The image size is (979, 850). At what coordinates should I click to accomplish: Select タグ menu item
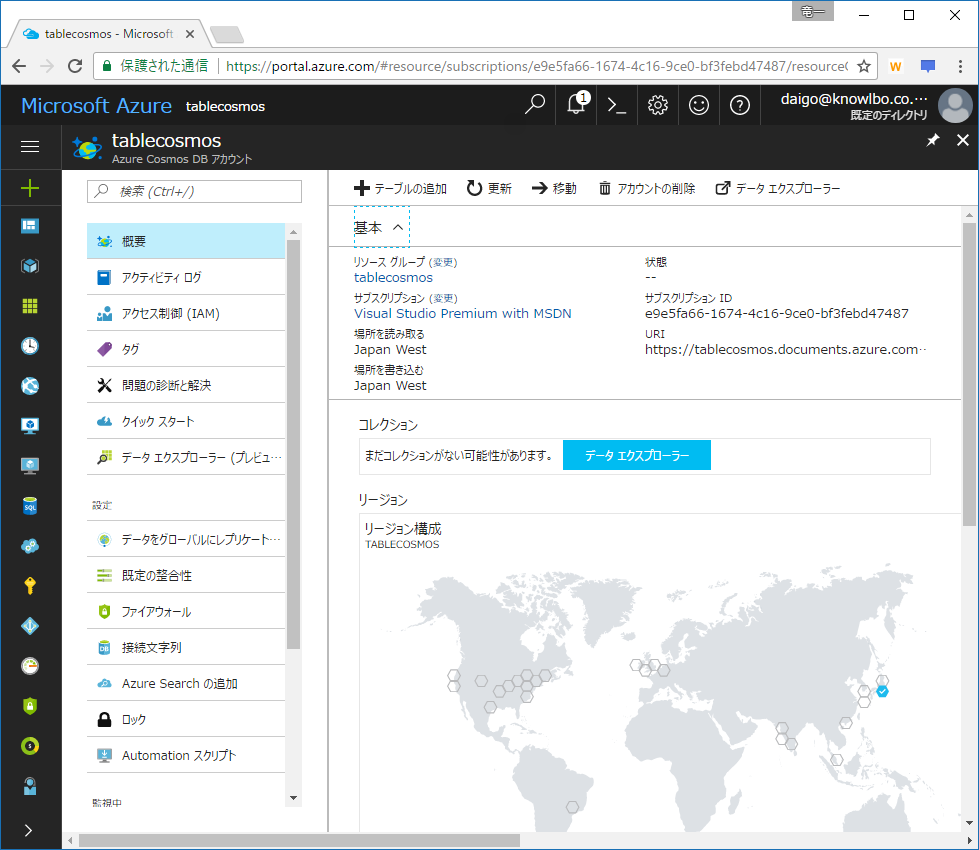click(186, 349)
